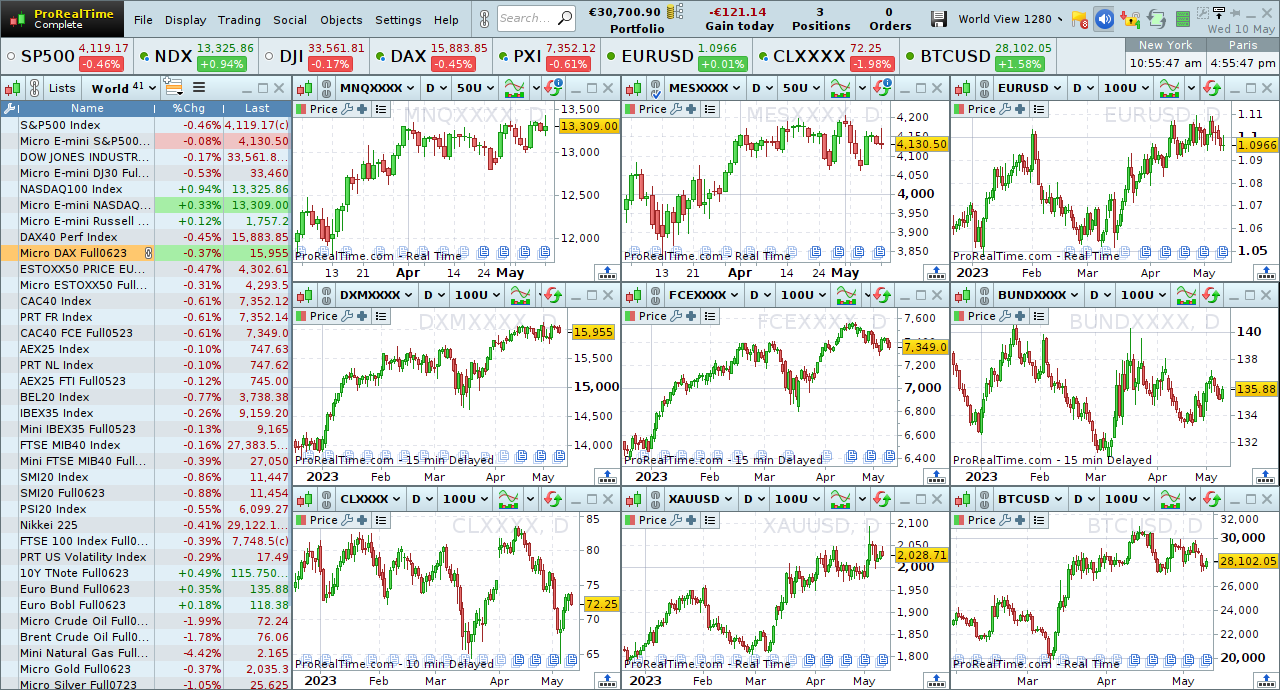Open the trading padlock icon
The width and height of the screenshot is (1280, 690).
click(x=1131, y=19)
